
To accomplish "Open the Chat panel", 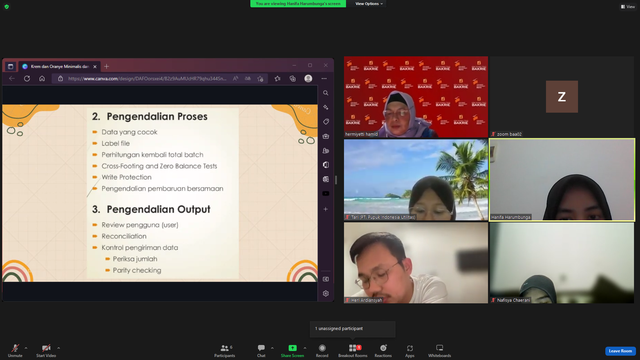I will (261, 350).
